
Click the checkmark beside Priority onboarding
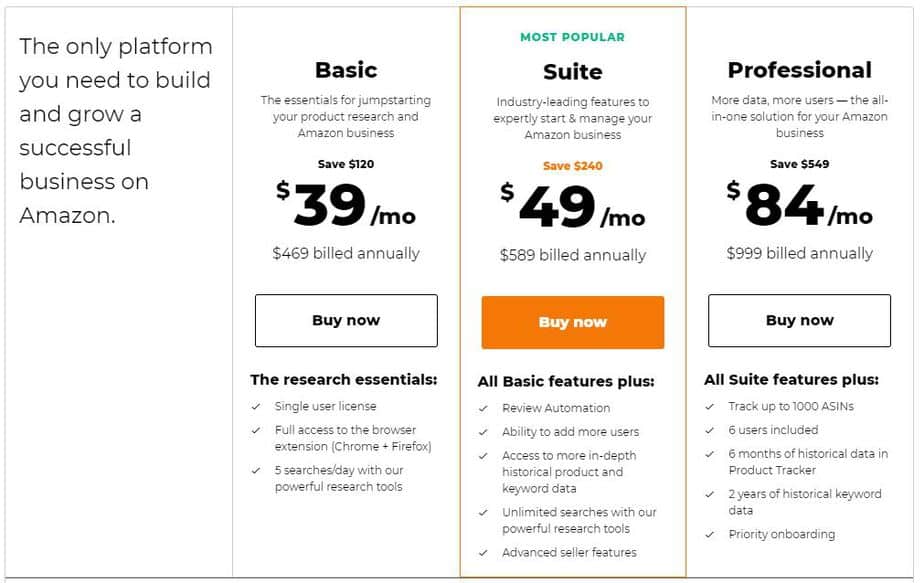[x=710, y=534]
